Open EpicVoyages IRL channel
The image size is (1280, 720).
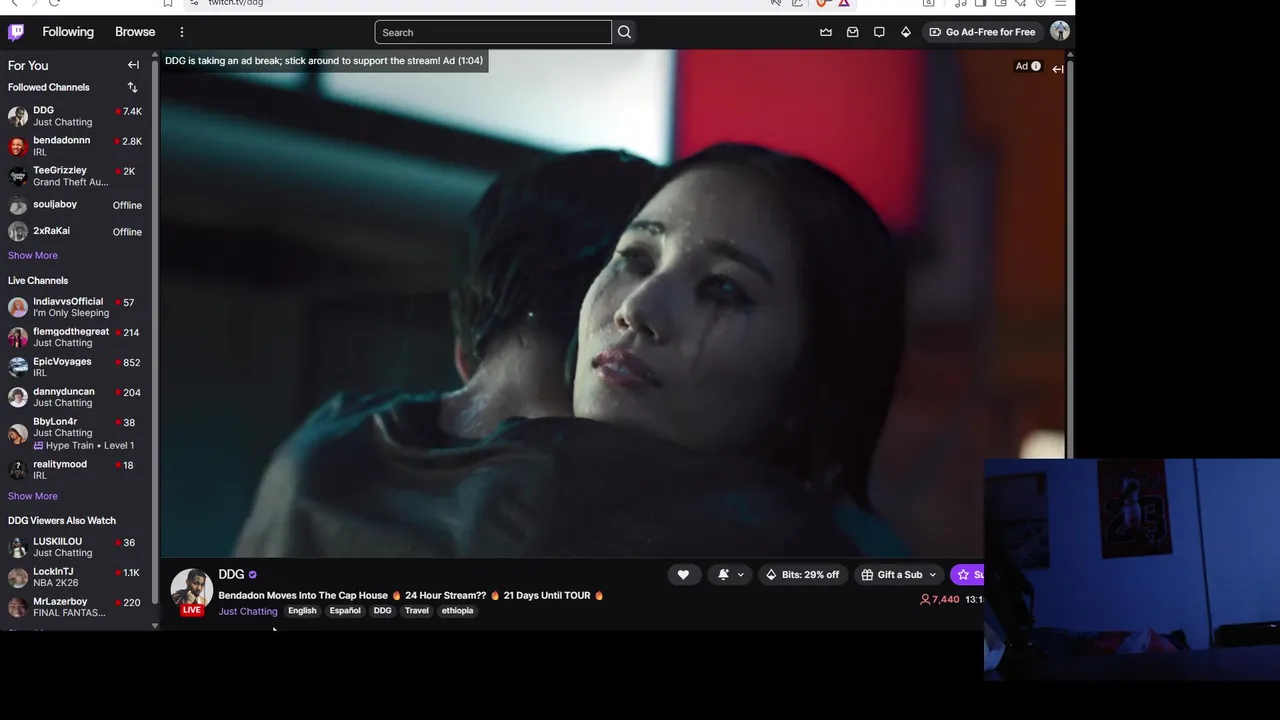[75, 367]
